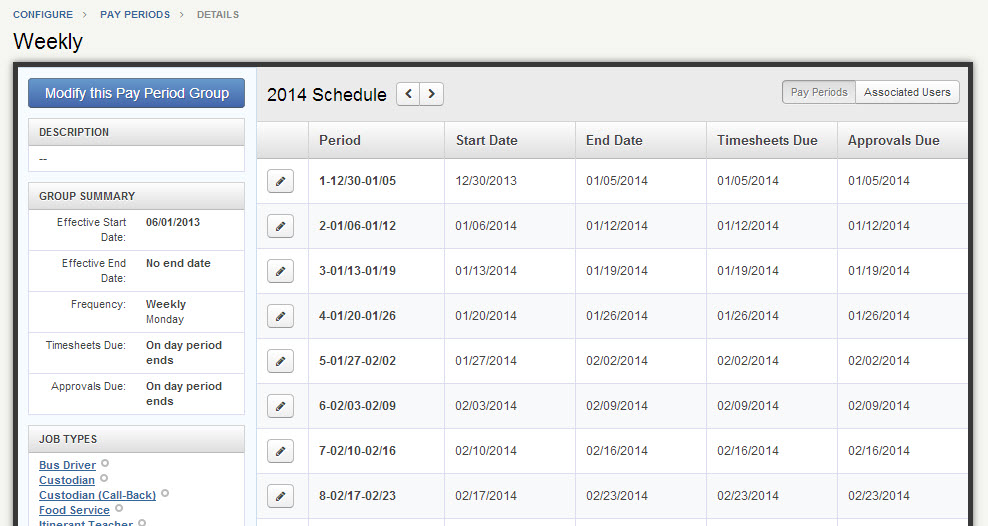Edit pay period 1-12/30-01/05 pencil icon
This screenshot has height=526, width=988.
tap(280, 181)
